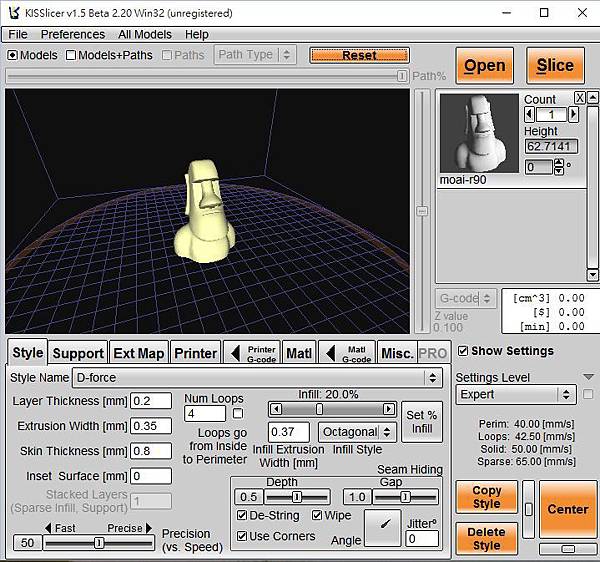Switch to the Printer tab
Screen dimensions: 600x562
tap(196, 353)
